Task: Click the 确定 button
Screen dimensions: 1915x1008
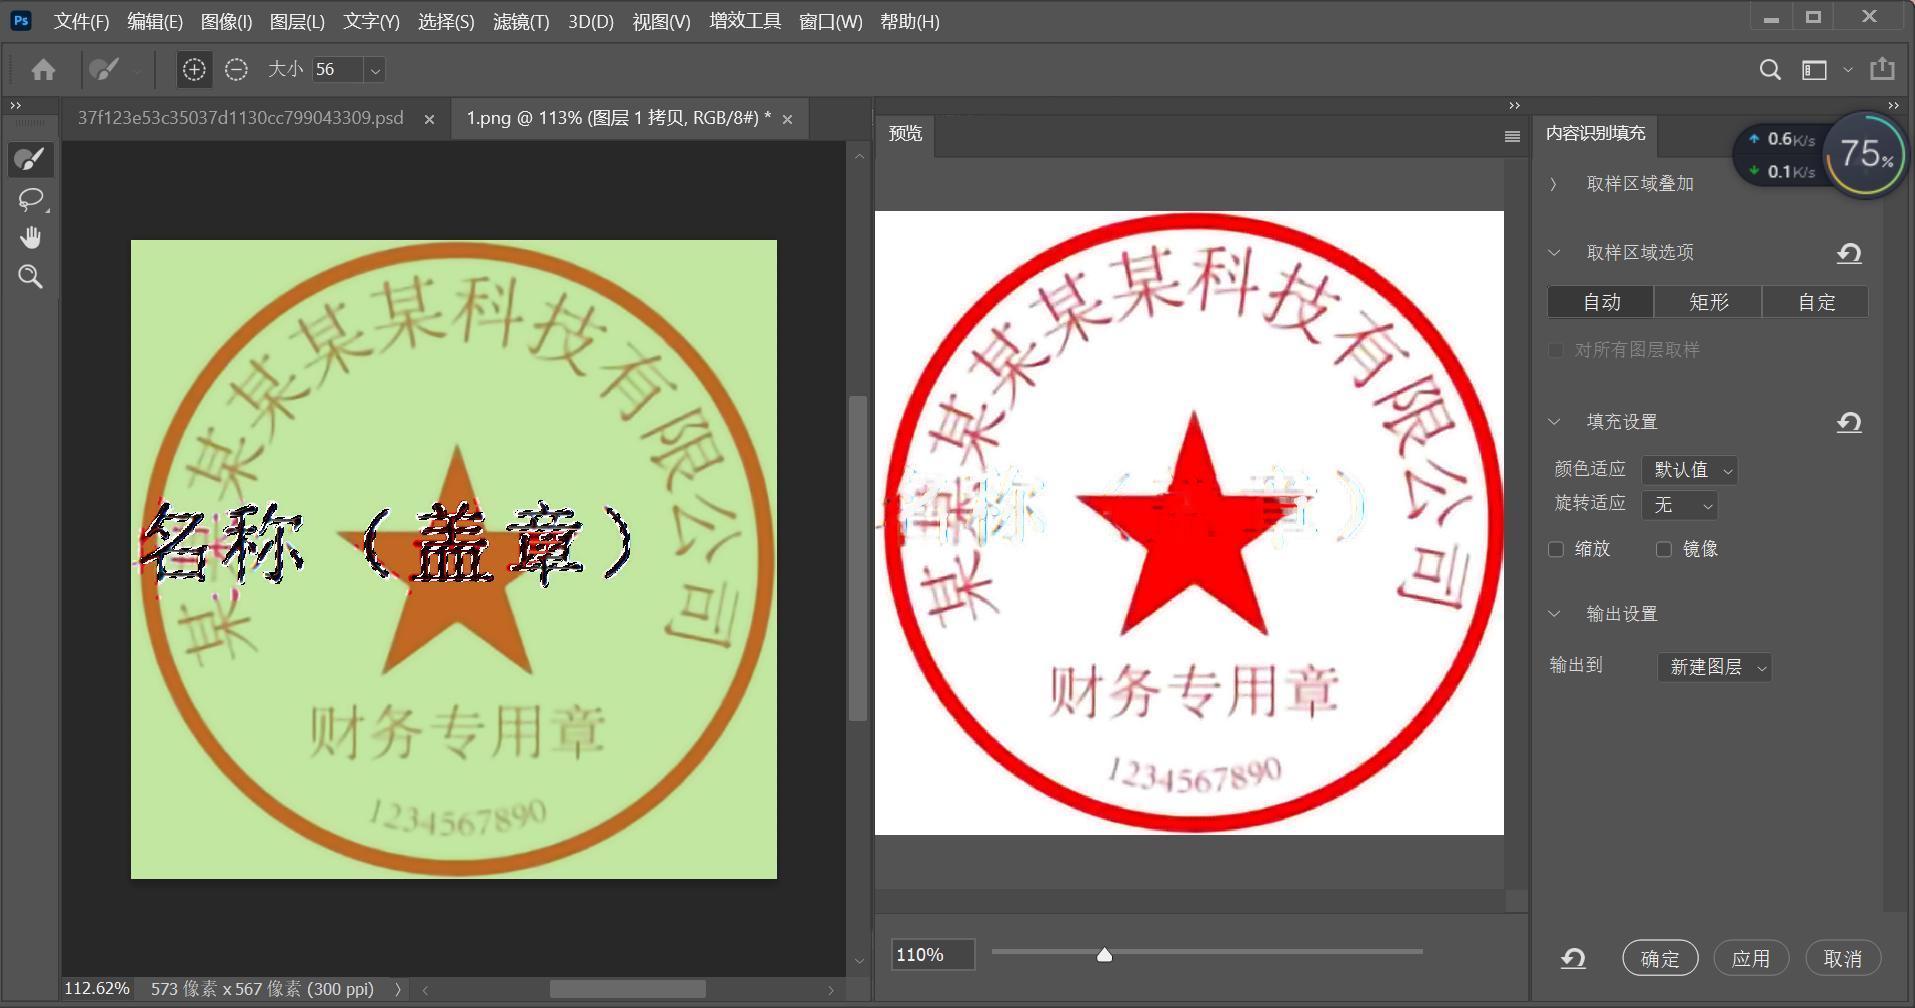Action: coord(1658,957)
